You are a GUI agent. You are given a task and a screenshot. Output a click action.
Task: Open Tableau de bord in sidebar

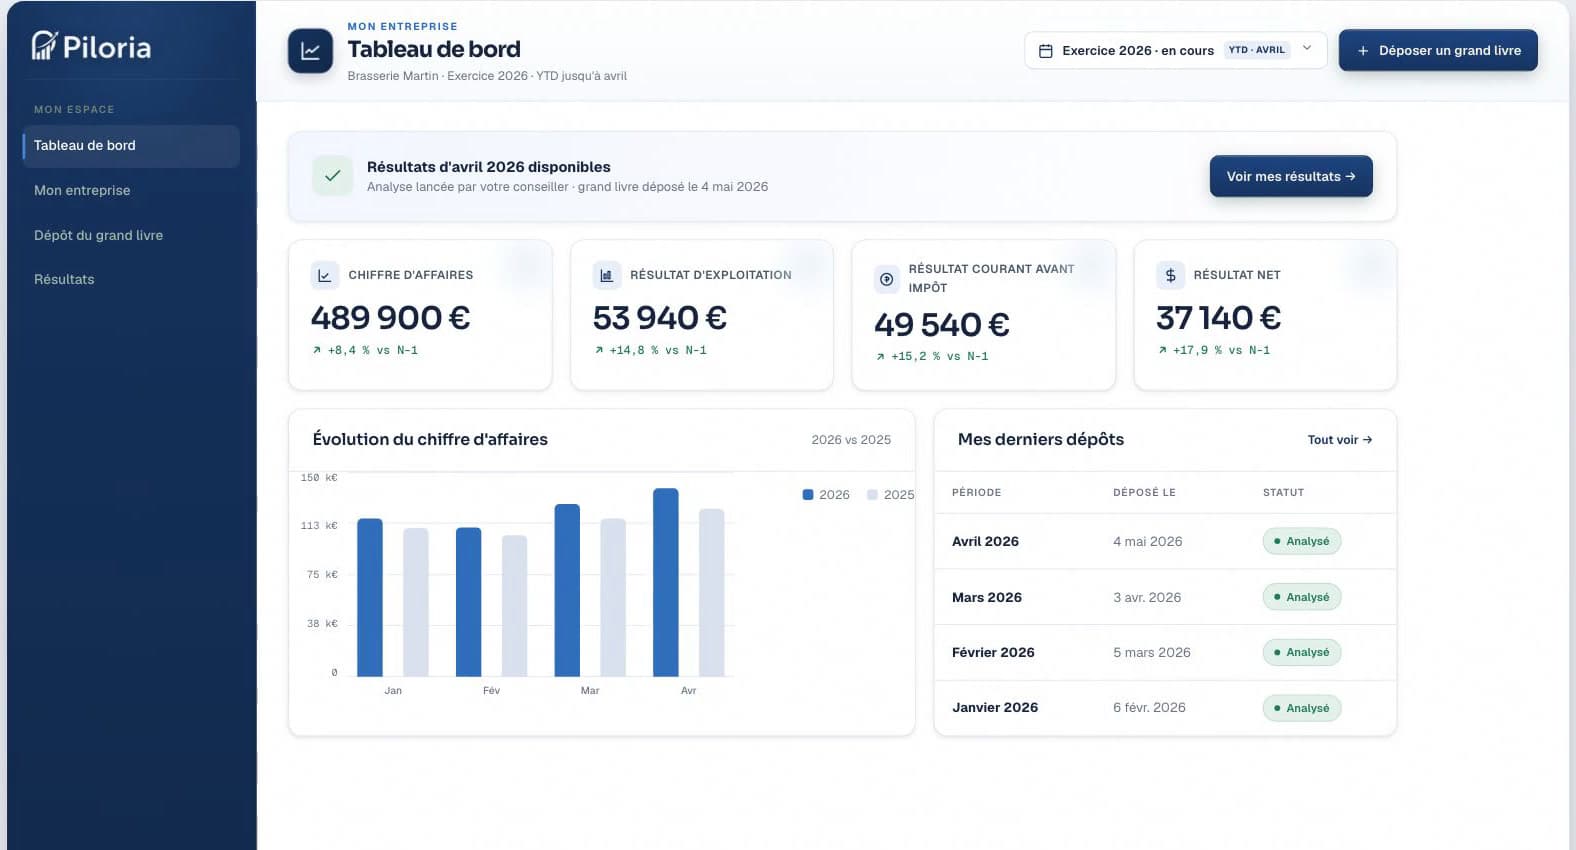pos(131,146)
